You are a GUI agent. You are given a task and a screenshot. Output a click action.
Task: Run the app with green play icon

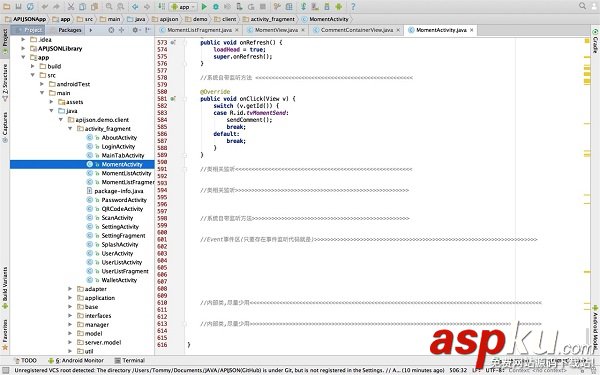204,7
